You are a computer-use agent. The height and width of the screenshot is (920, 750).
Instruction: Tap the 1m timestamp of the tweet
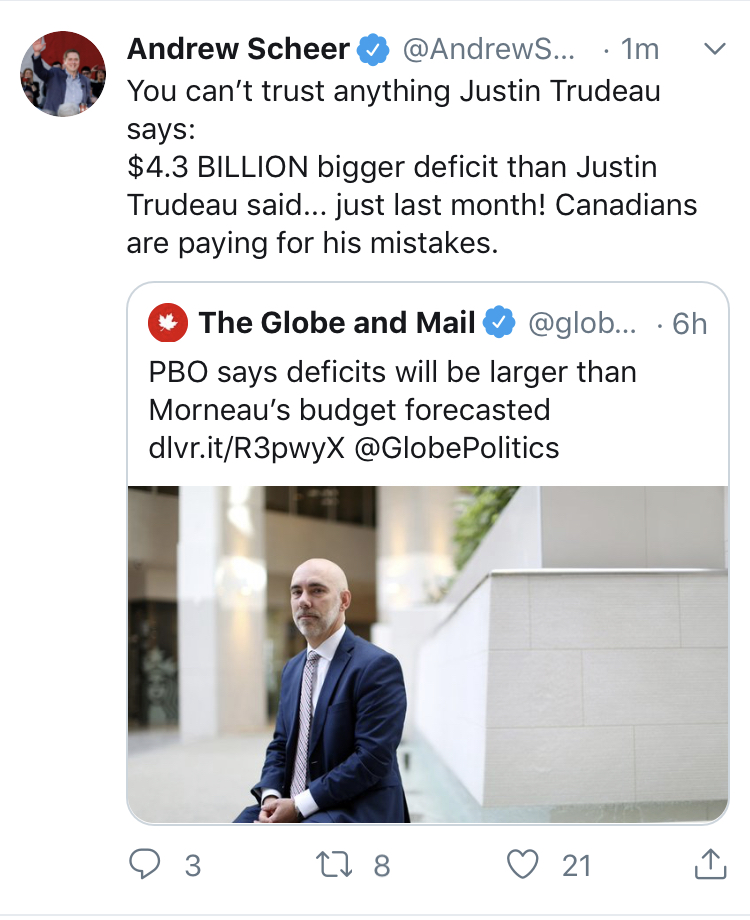[x=639, y=49]
